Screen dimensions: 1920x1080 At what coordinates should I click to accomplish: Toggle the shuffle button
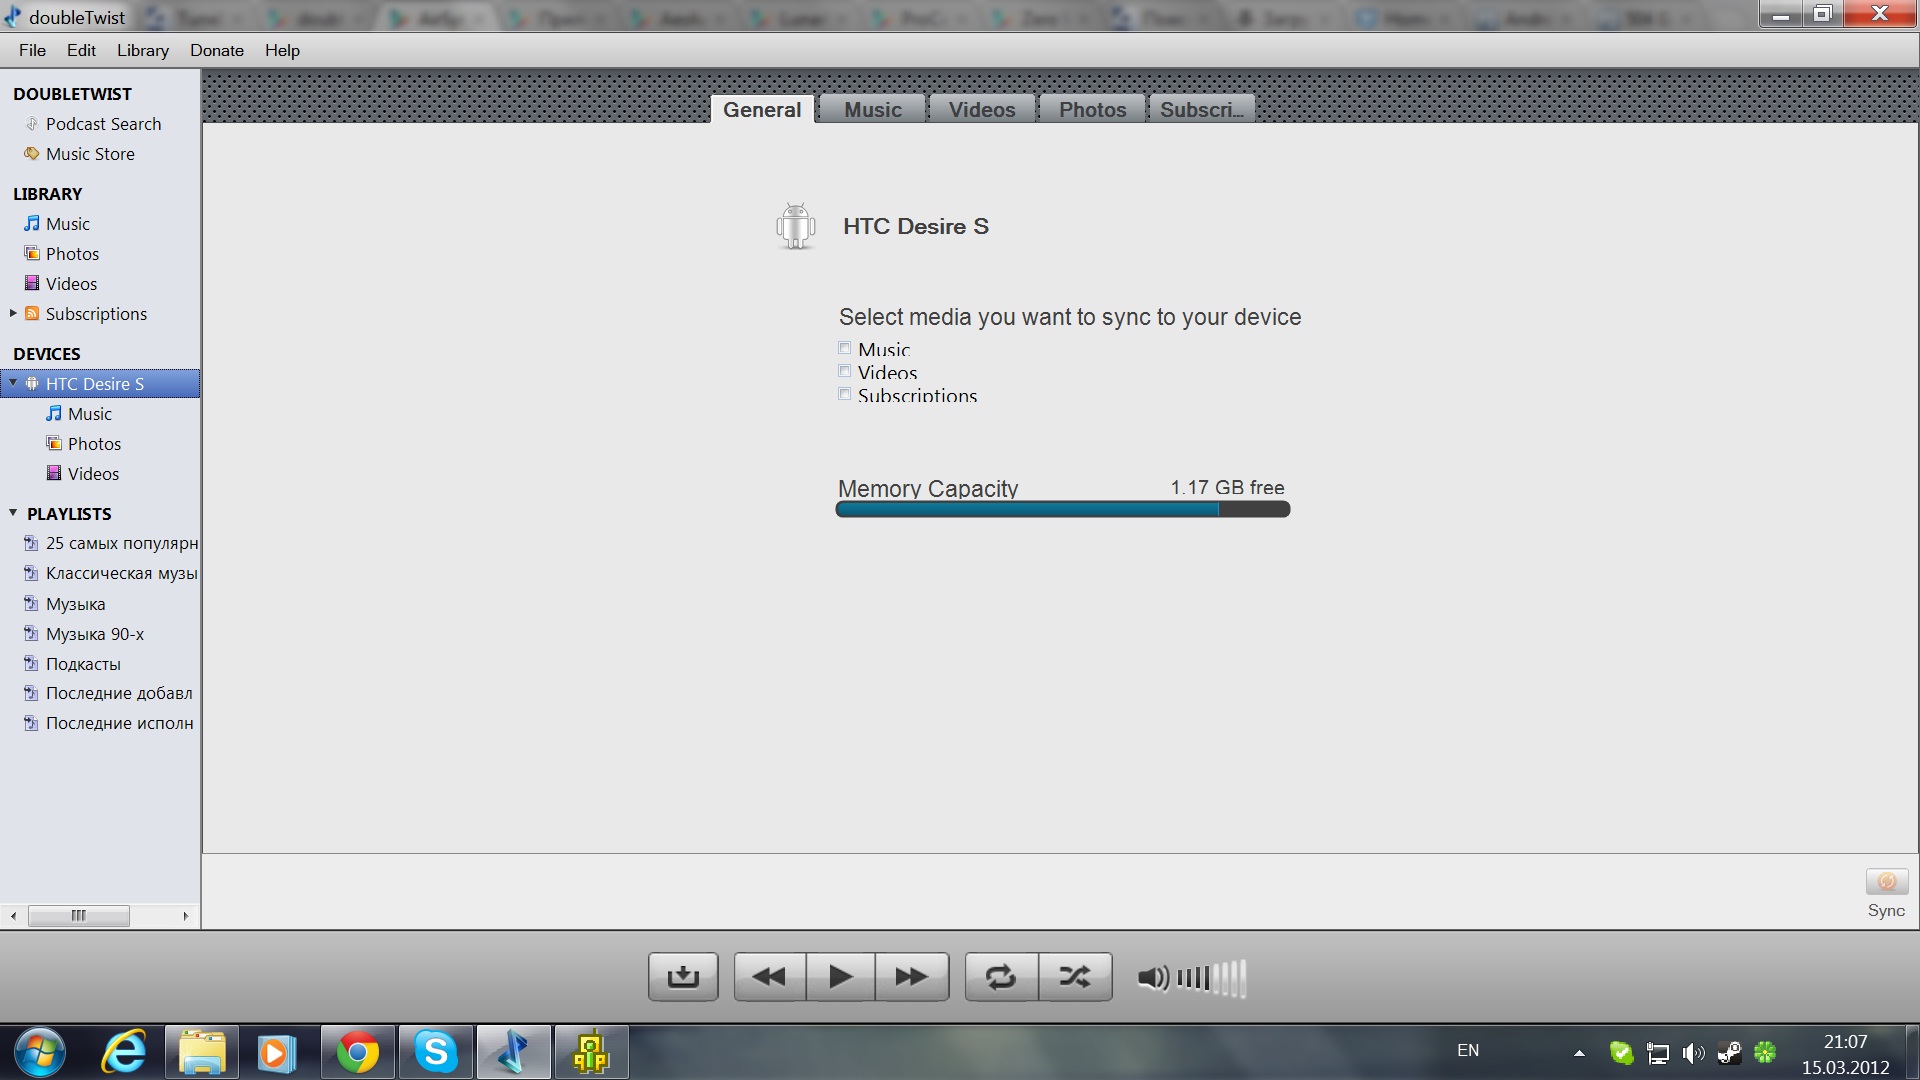click(1075, 976)
